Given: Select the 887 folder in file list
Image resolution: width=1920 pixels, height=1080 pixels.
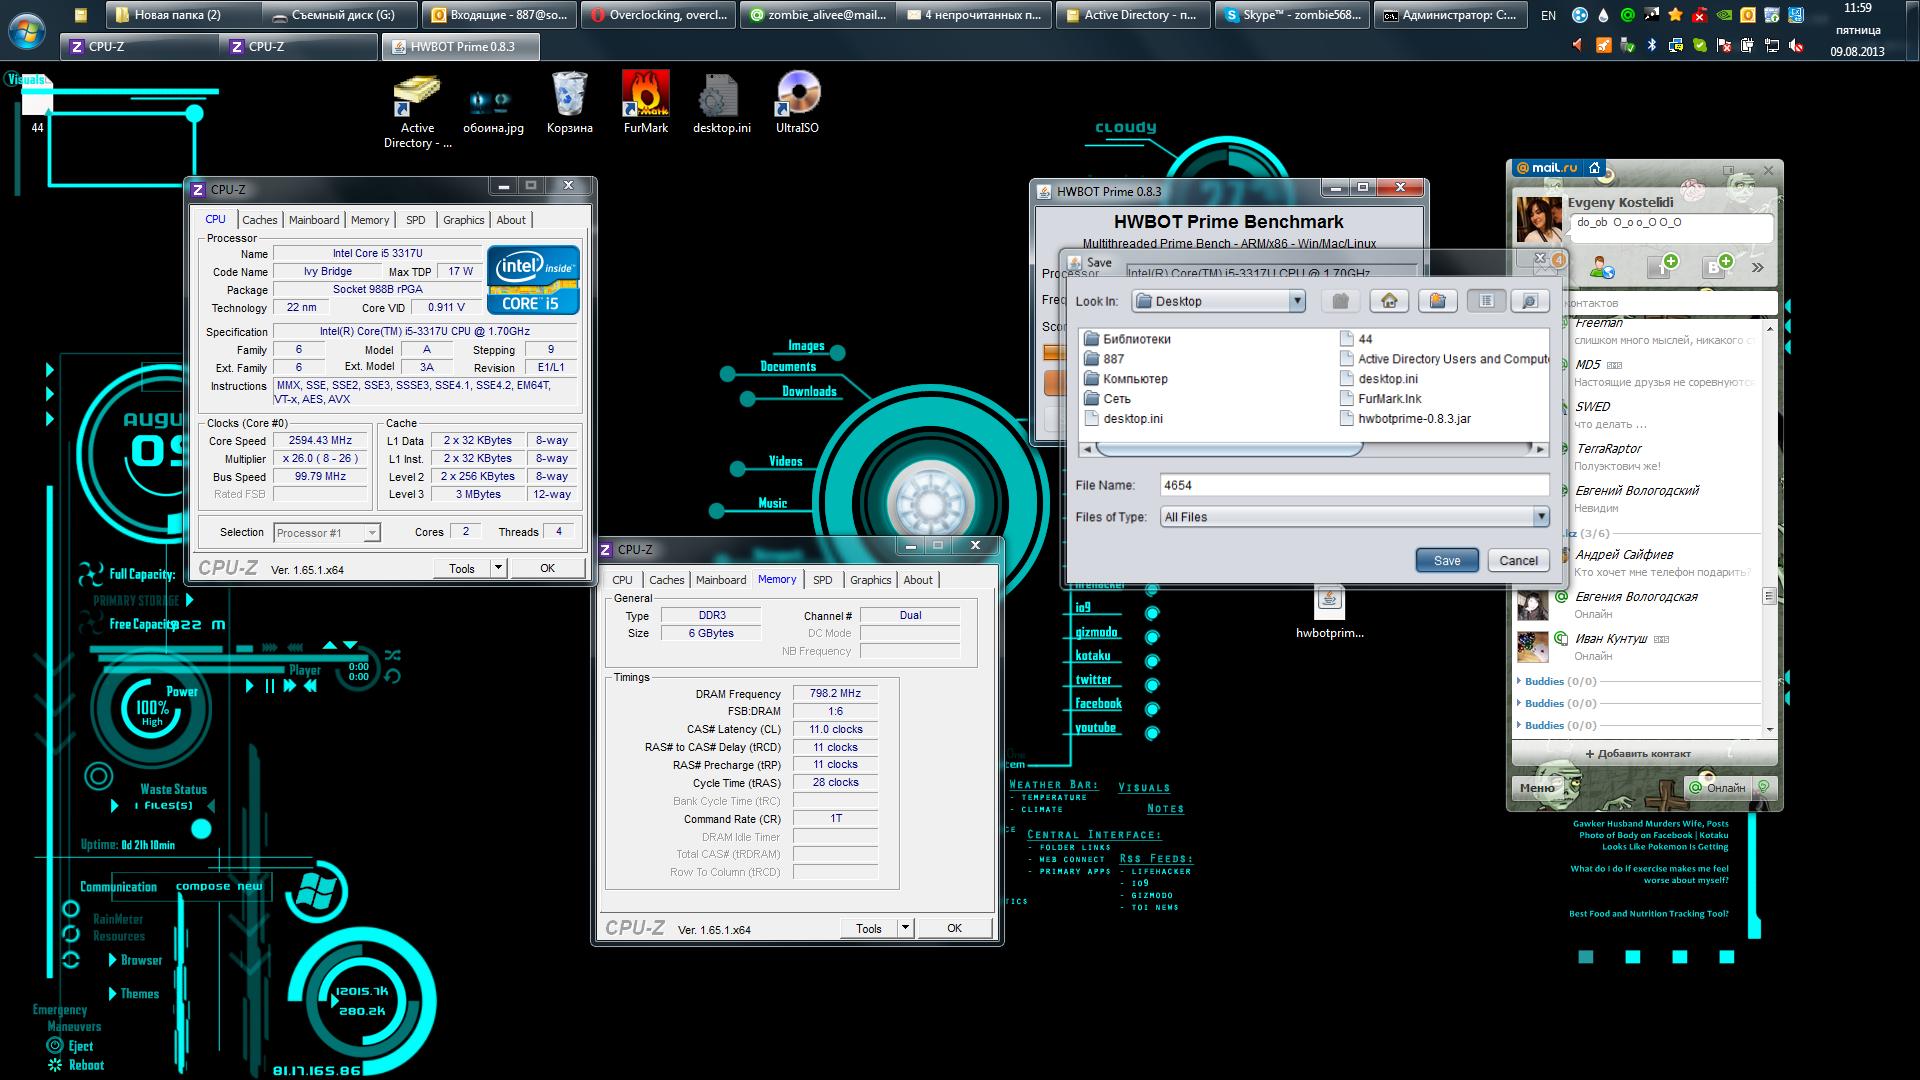Looking at the screenshot, I should pyautogui.click(x=1104, y=359).
